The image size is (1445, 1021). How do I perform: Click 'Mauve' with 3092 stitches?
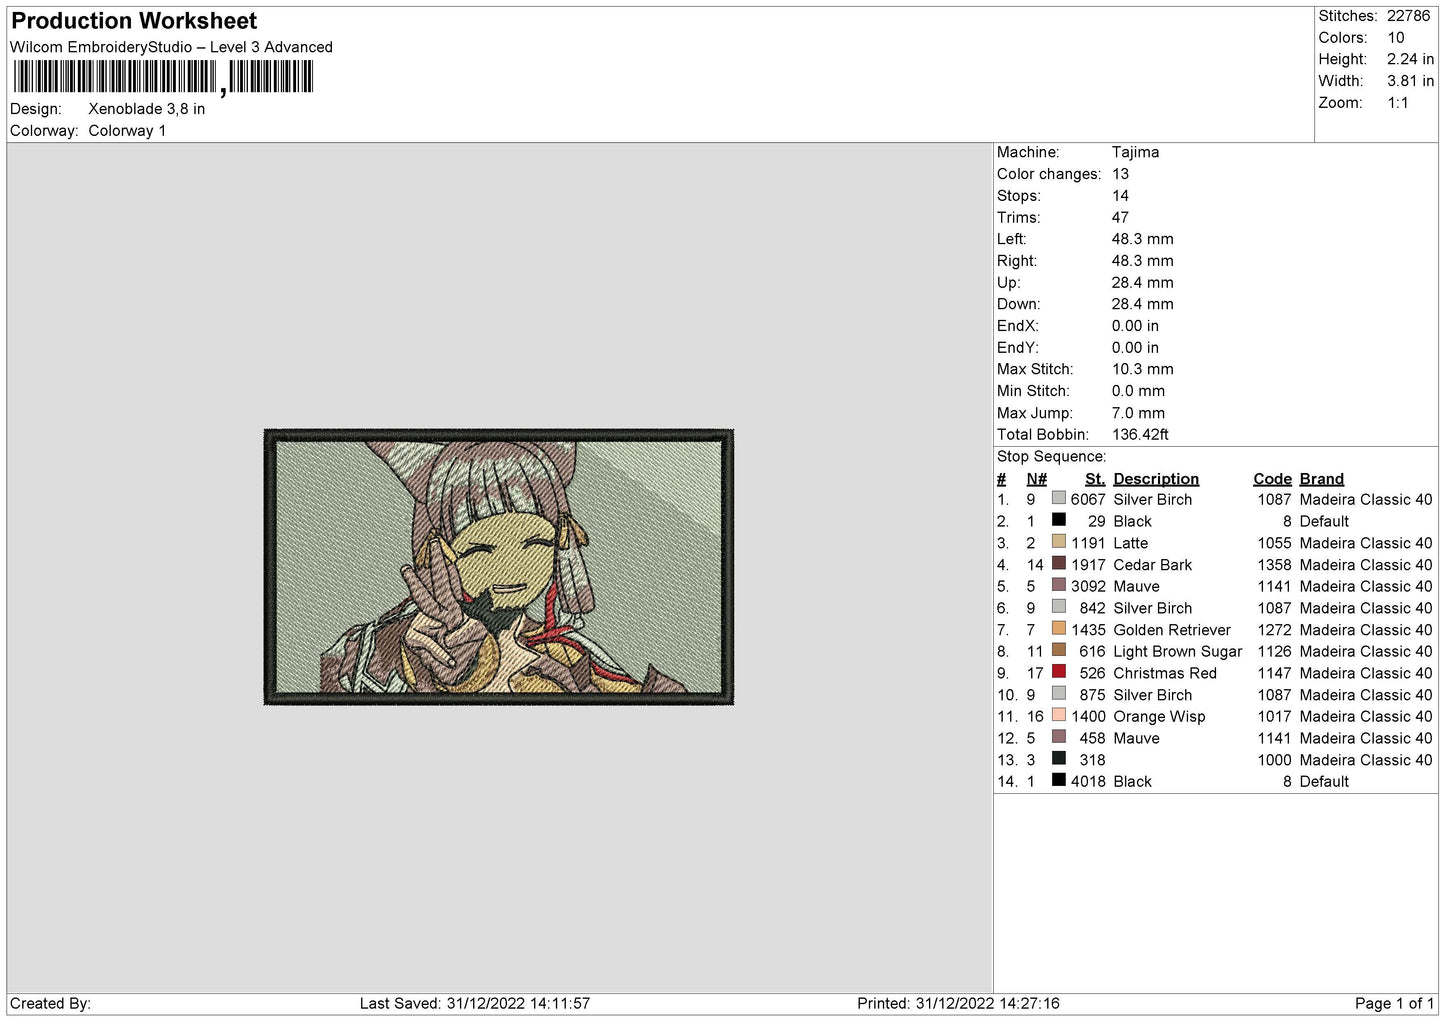tap(1136, 587)
